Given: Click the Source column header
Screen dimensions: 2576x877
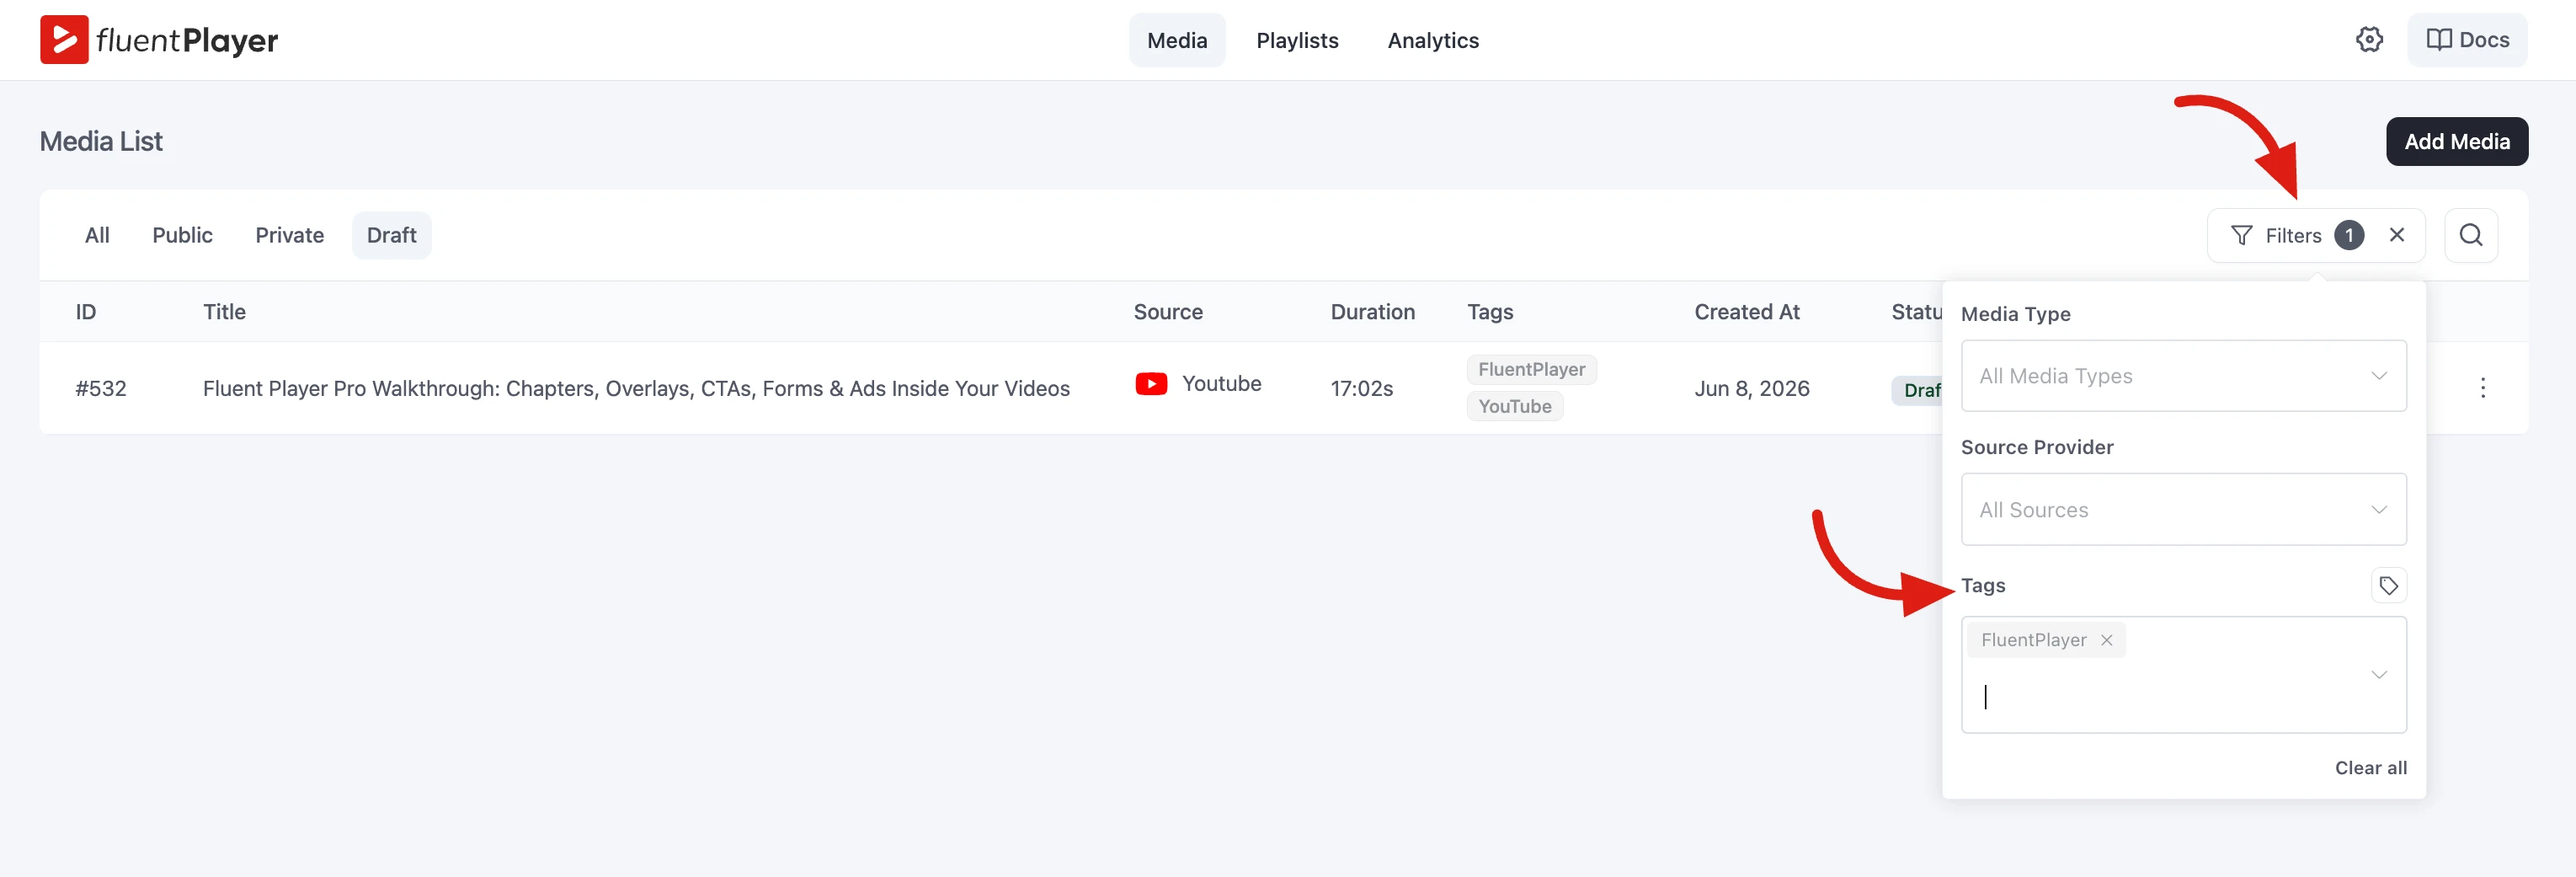Looking at the screenshot, I should (x=1167, y=312).
